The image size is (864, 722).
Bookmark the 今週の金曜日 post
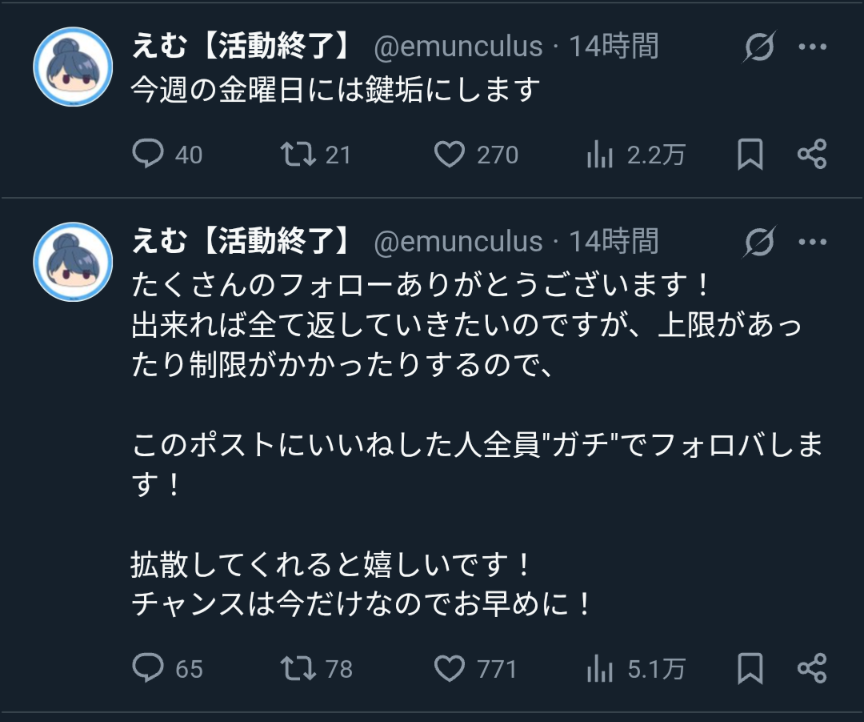pyautogui.click(x=750, y=154)
